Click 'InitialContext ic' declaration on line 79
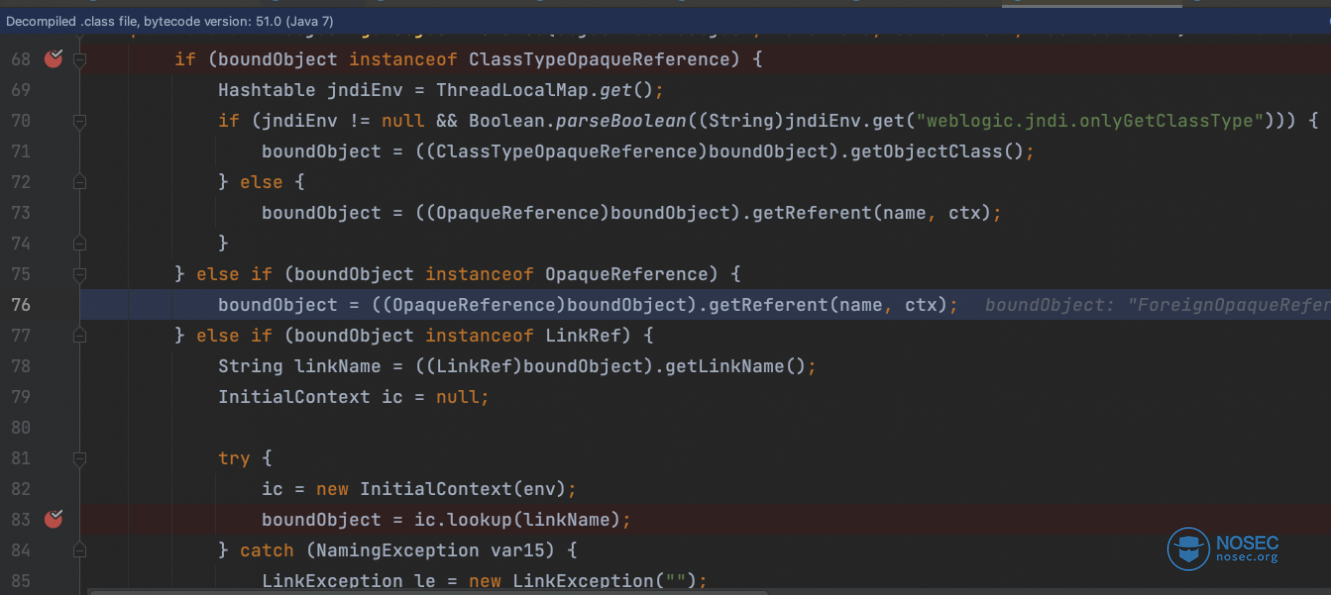This screenshot has height=595, width=1331. (310, 397)
